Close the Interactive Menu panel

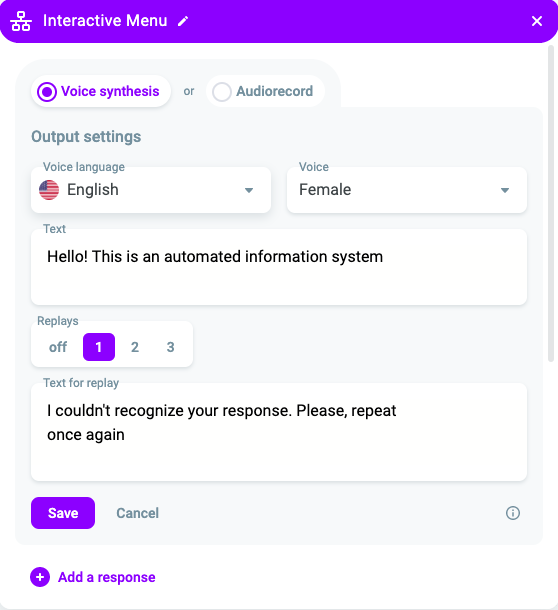click(x=537, y=21)
